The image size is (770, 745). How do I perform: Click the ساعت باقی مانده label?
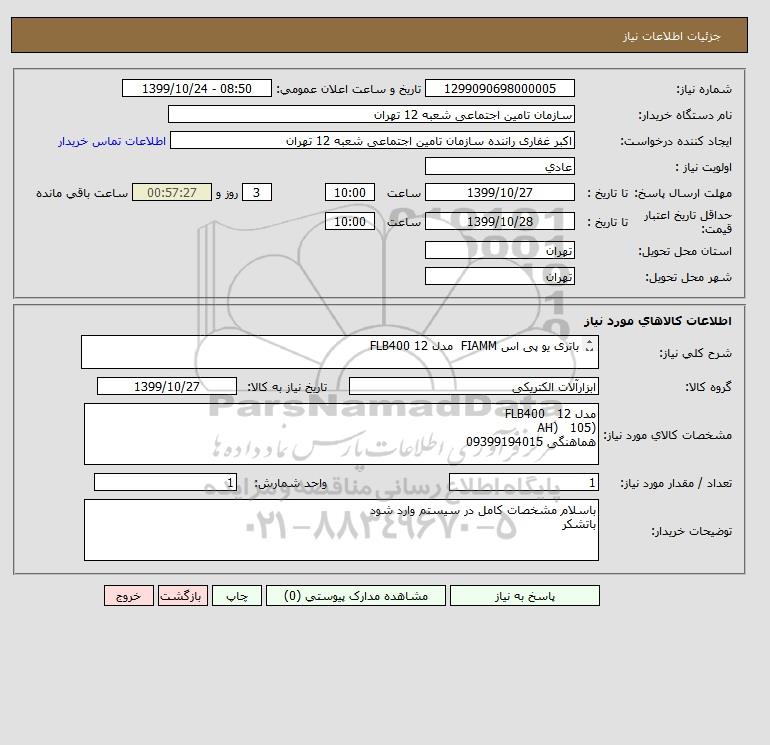pos(82,193)
